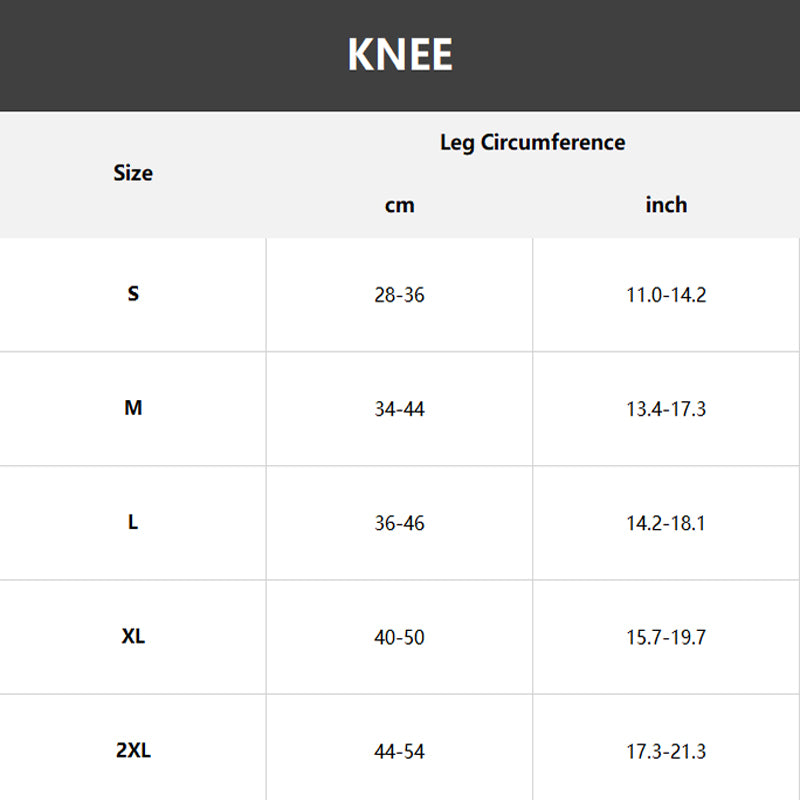Click the 13.4-17.3 inch cell
800x800 pixels.
click(x=666, y=409)
